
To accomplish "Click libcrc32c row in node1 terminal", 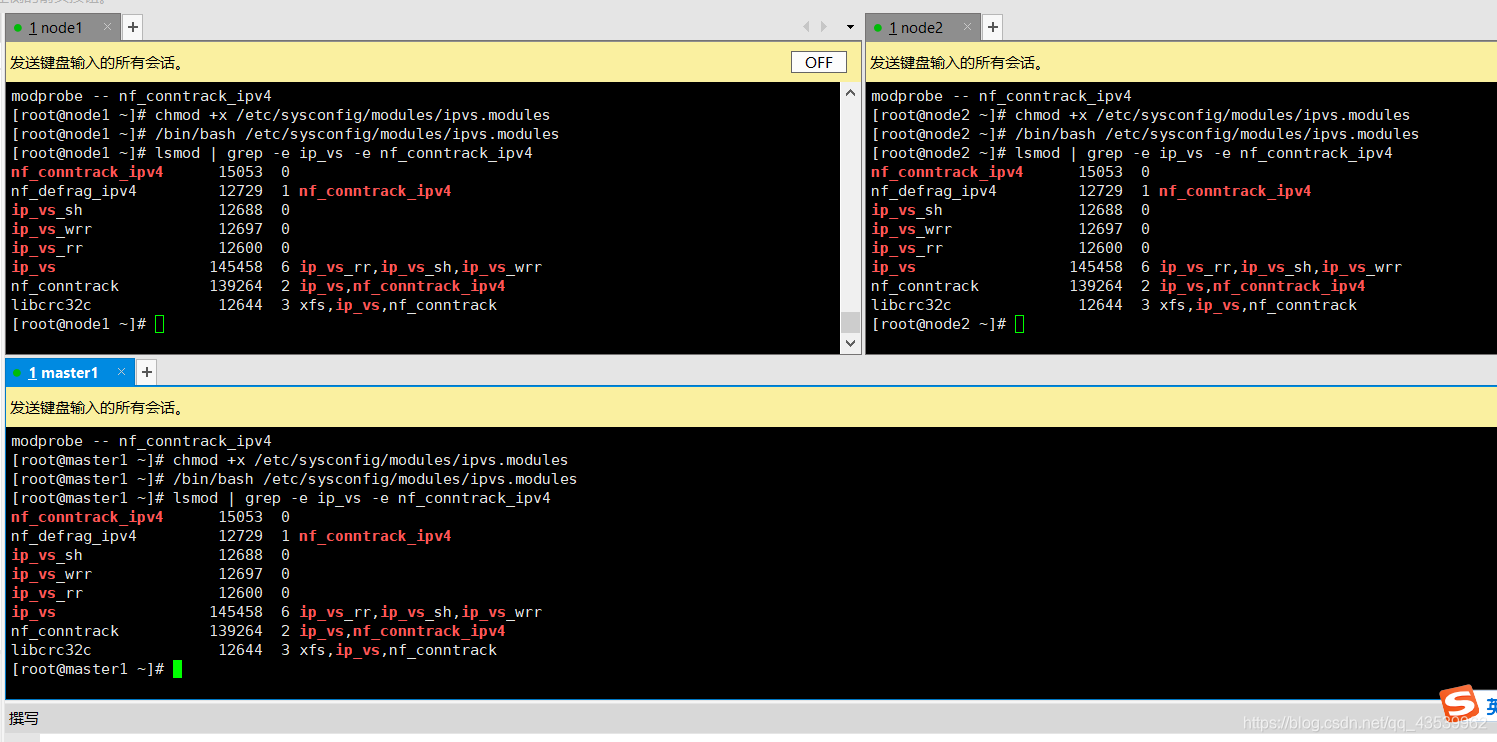I will (254, 305).
